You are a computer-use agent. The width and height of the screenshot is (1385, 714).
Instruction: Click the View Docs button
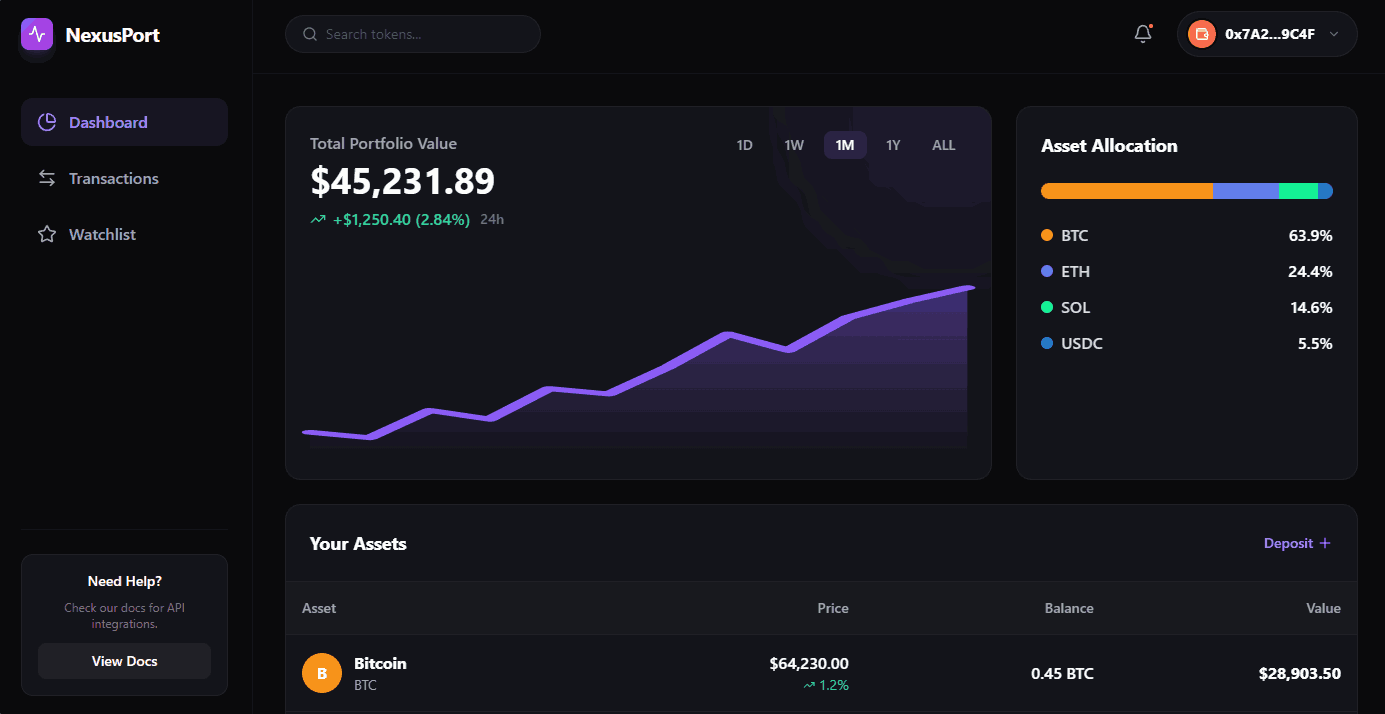(124, 661)
